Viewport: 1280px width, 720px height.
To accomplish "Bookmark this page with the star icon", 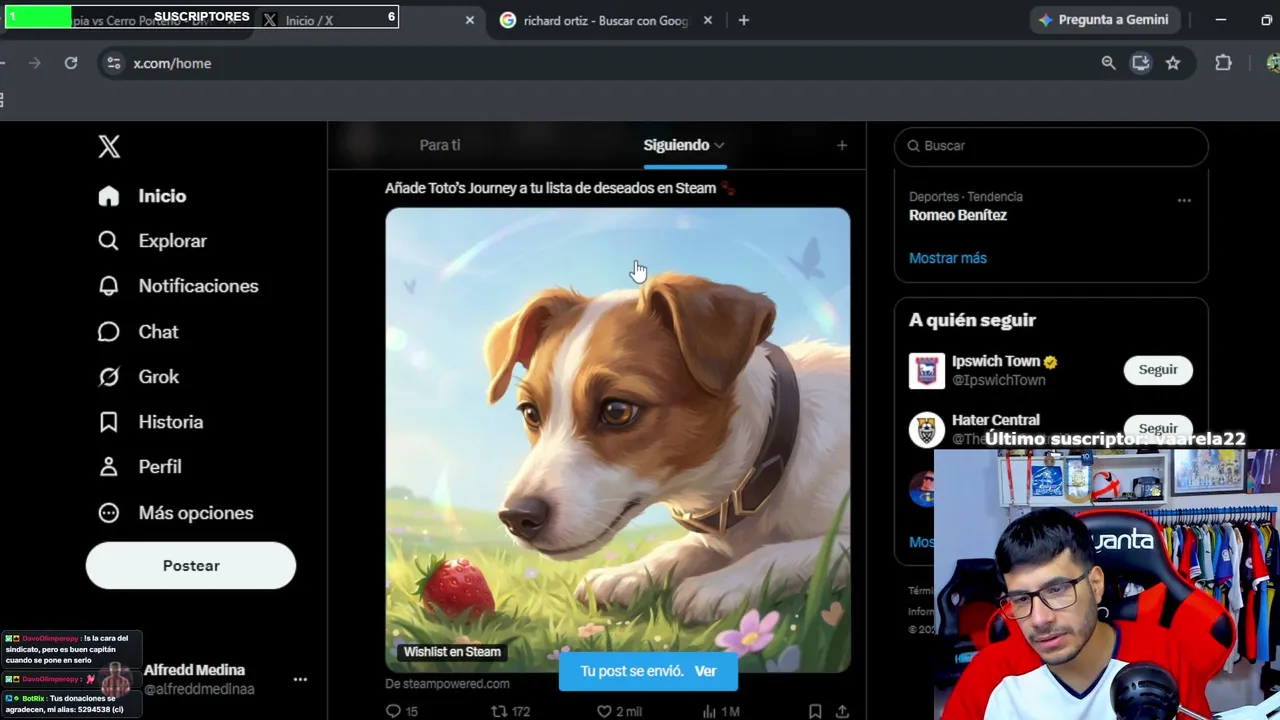I will [x=1173, y=63].
